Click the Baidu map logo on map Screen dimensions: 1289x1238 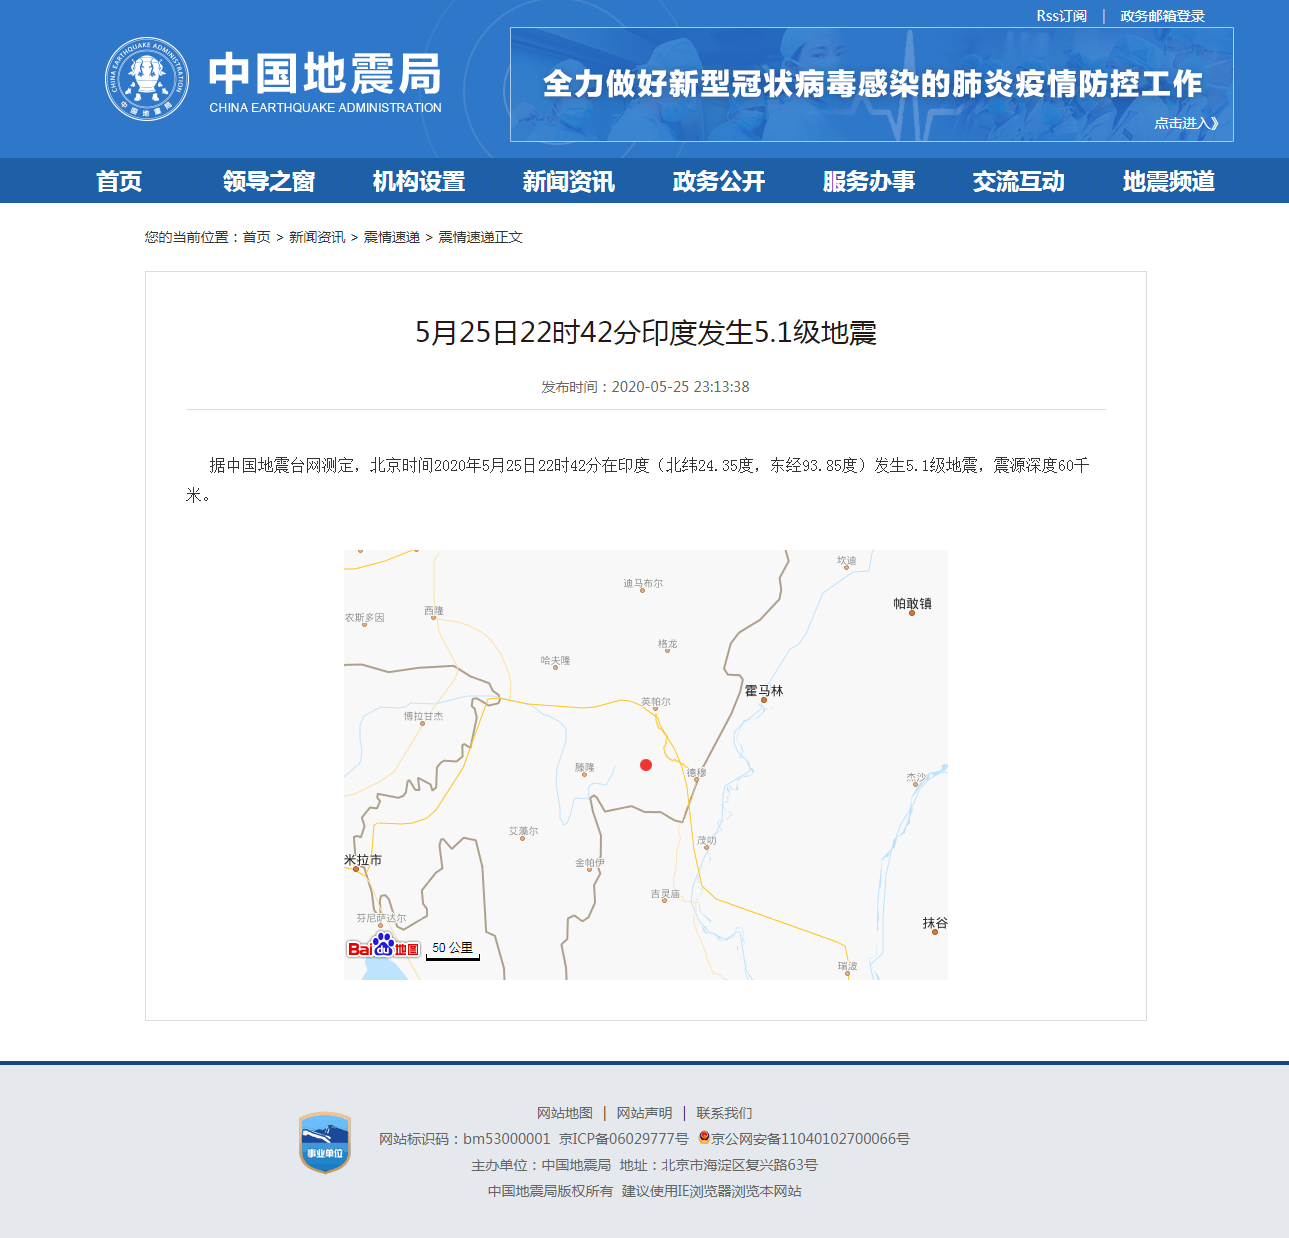point(383,946)
